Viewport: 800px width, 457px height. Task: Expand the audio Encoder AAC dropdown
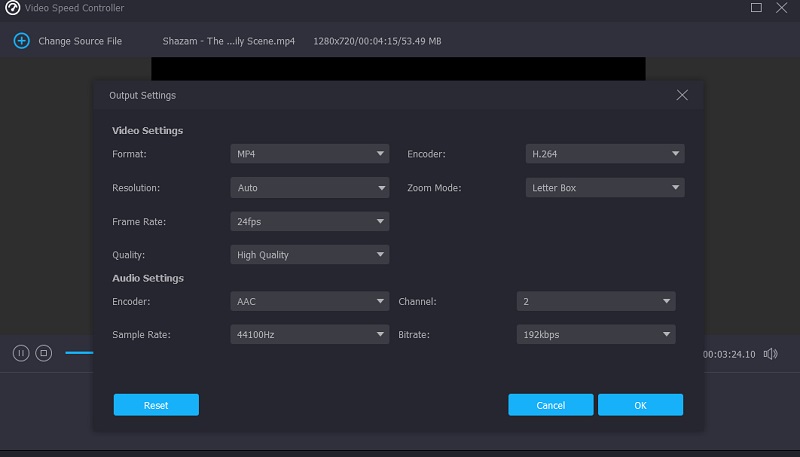(309, 301)
